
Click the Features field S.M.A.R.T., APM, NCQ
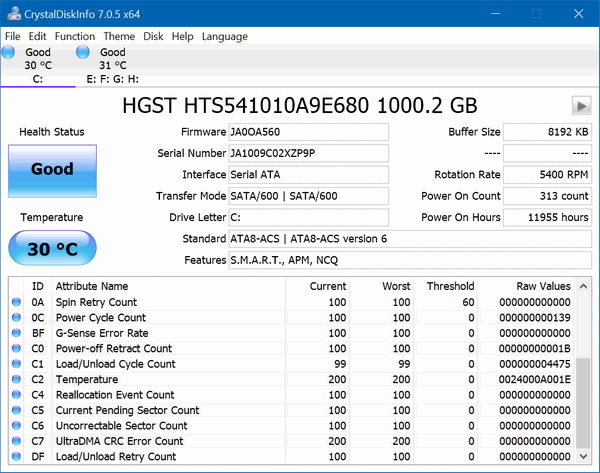410,261
